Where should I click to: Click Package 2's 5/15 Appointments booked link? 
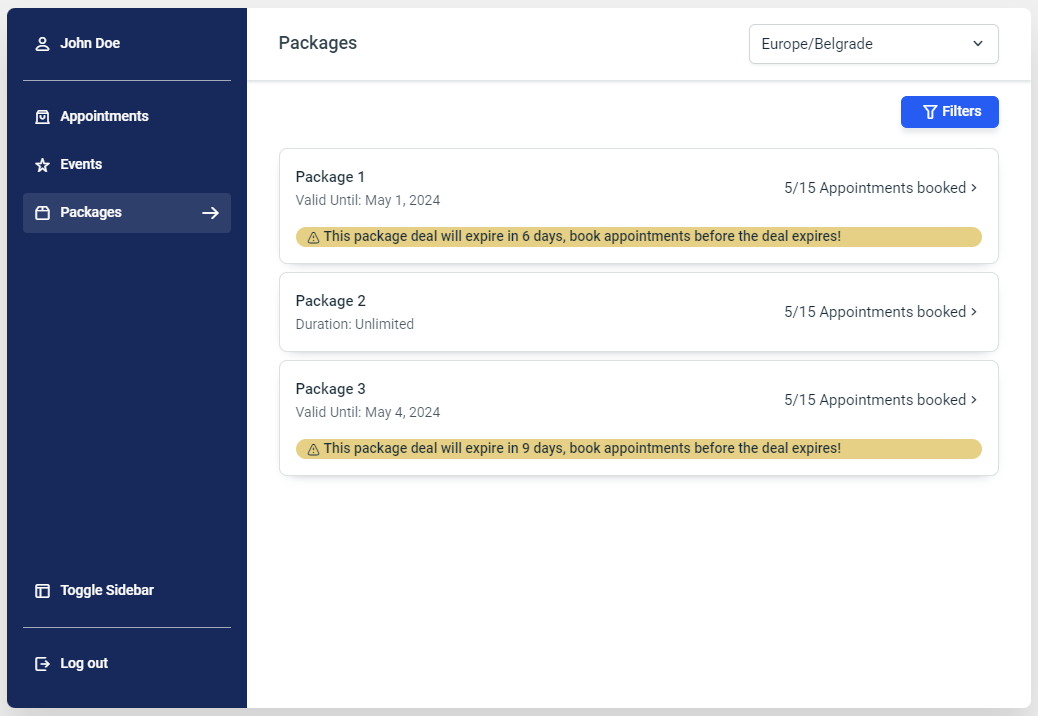[875, 311]
